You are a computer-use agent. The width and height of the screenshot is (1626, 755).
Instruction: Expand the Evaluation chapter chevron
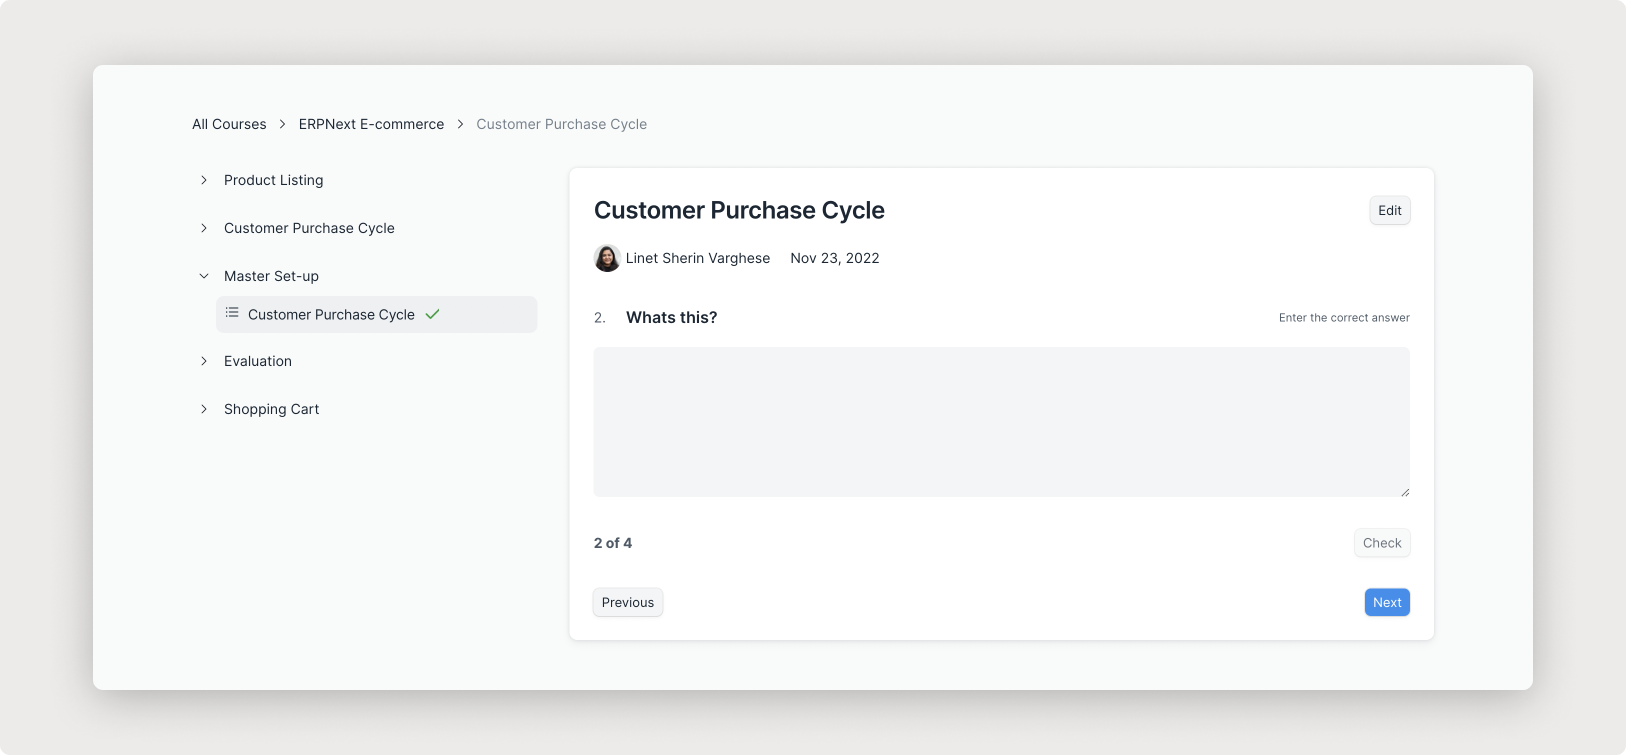204,361
